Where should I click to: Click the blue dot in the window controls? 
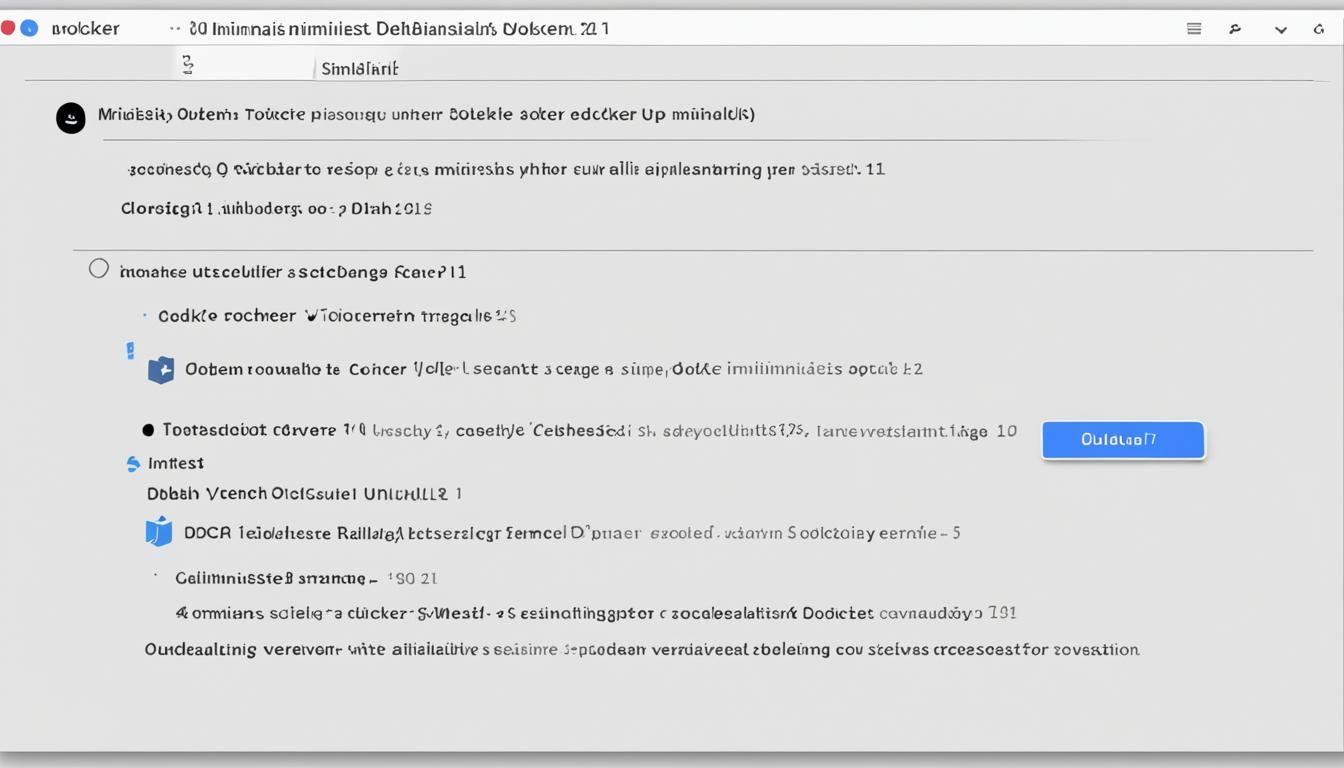click(x=29, y=28)
